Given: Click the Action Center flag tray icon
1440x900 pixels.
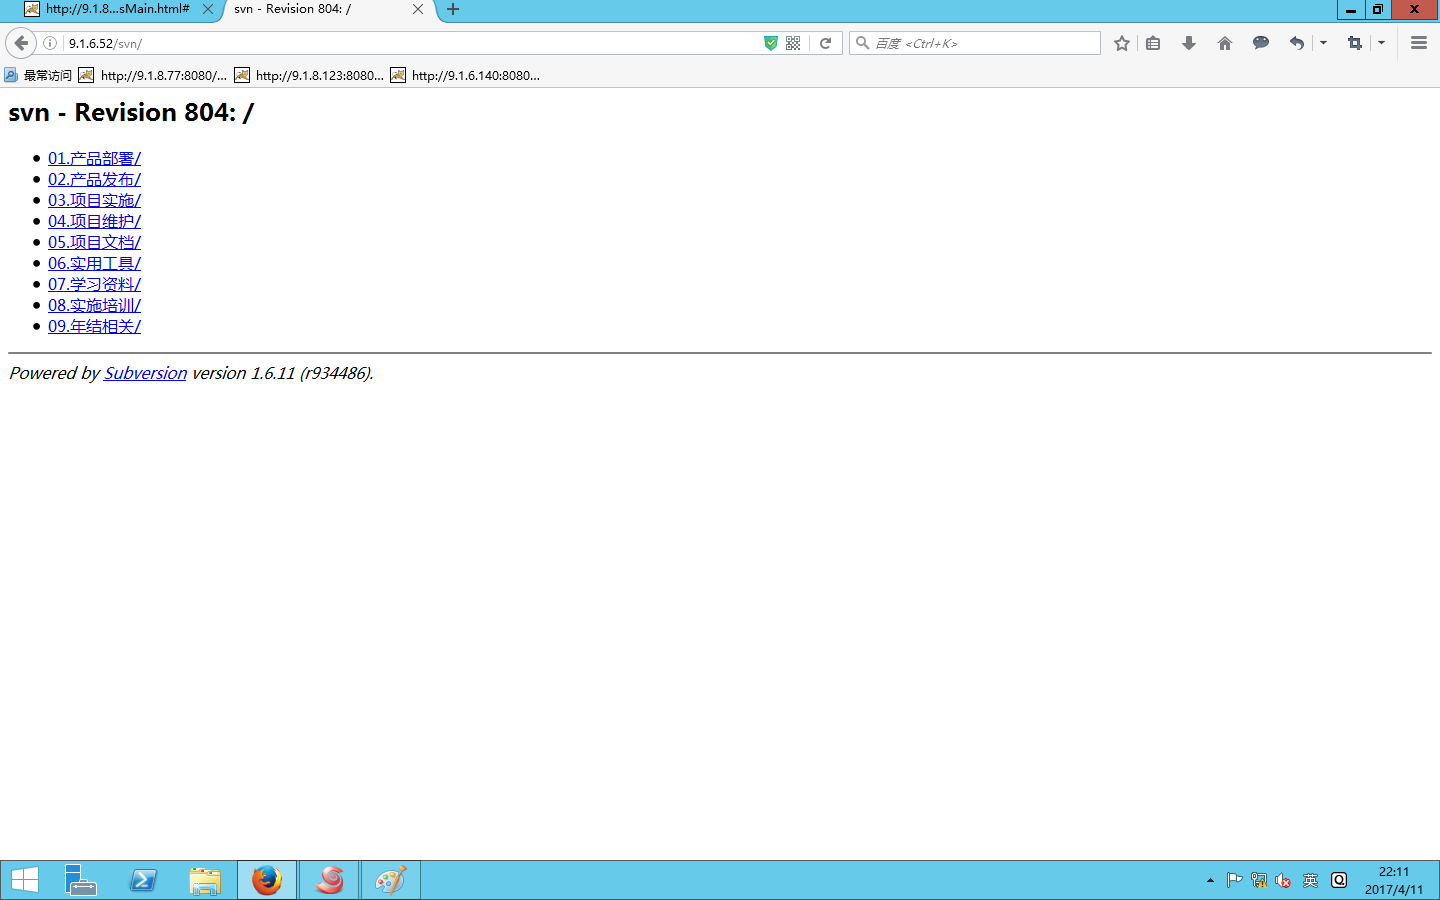Looking at the screenshot, I should 1234,880.
